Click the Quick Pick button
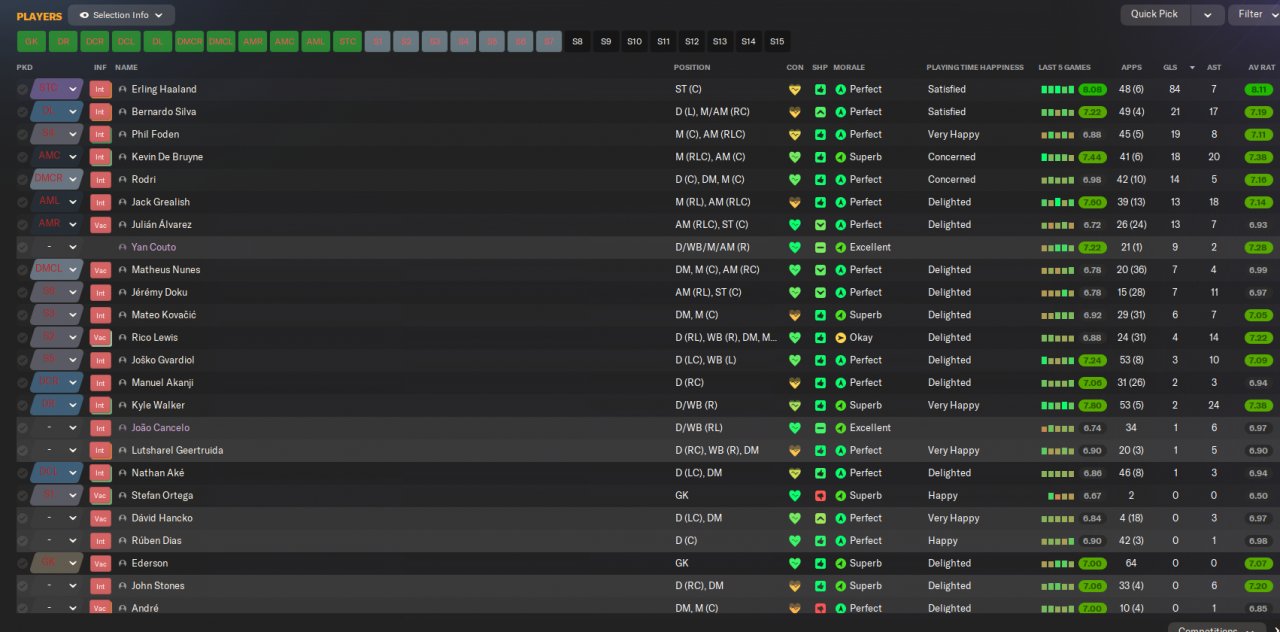 coord(1154,15)
